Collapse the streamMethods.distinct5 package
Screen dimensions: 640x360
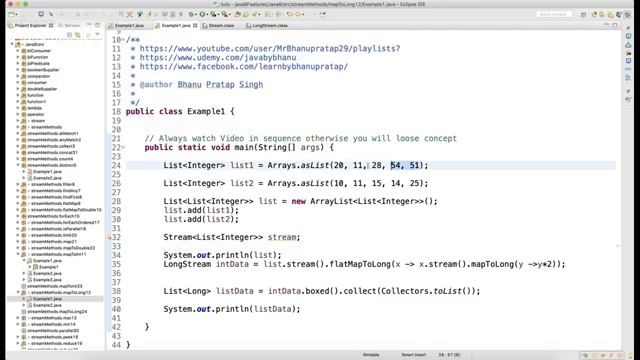tap(18, 165)
